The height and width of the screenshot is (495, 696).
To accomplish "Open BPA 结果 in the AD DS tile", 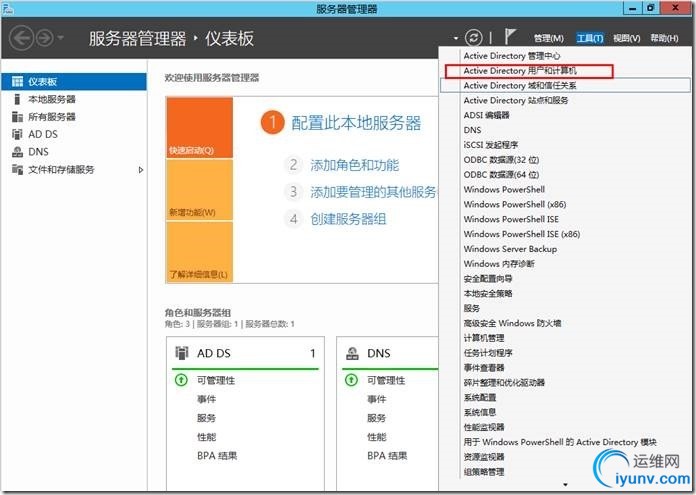I will coord(217,455).
